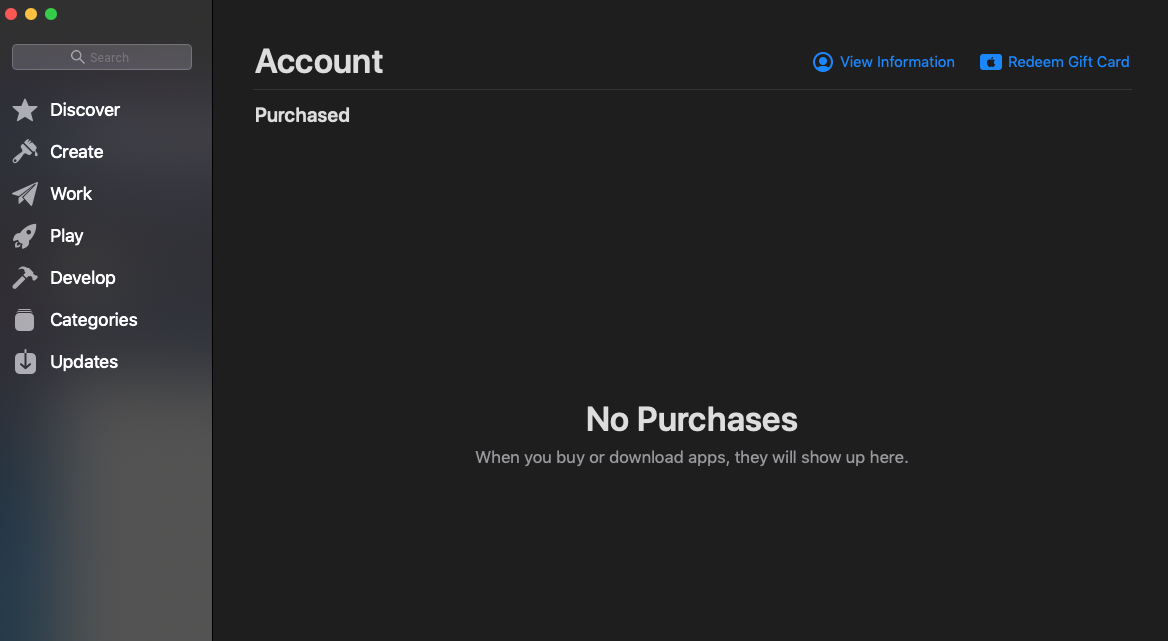Screen dimensions: 1168x641
Task: Click the magnifying glass in Search
Action: 77,57
